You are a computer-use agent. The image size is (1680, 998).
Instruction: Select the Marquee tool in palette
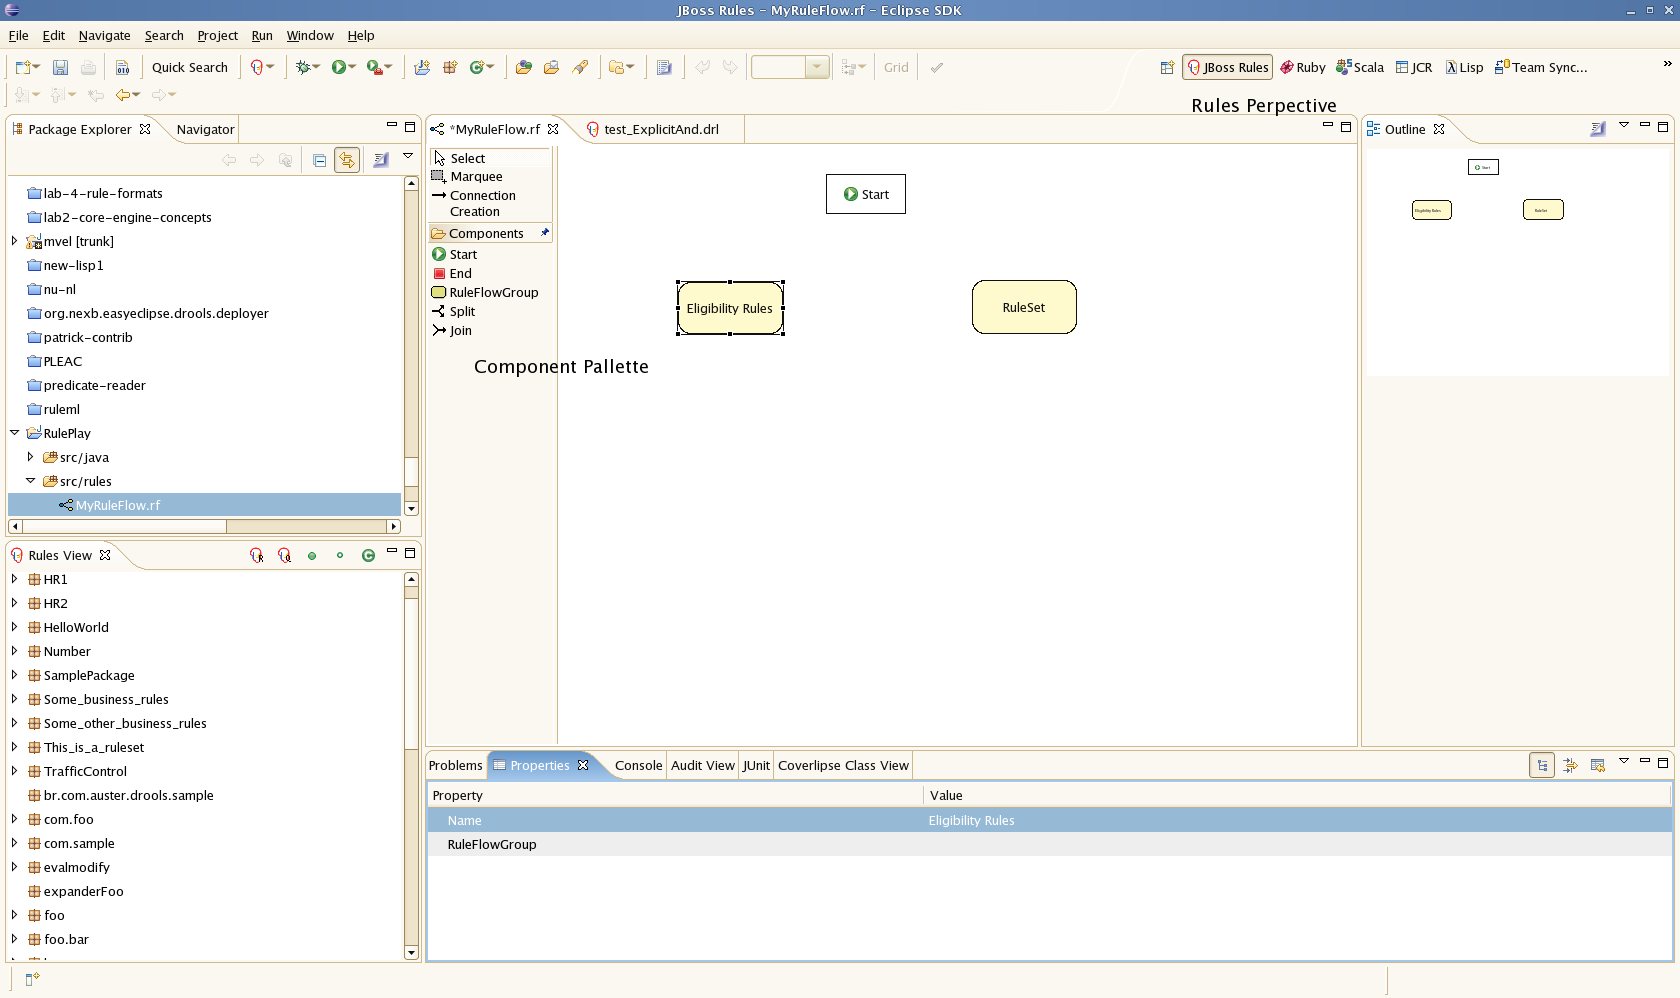475,177
